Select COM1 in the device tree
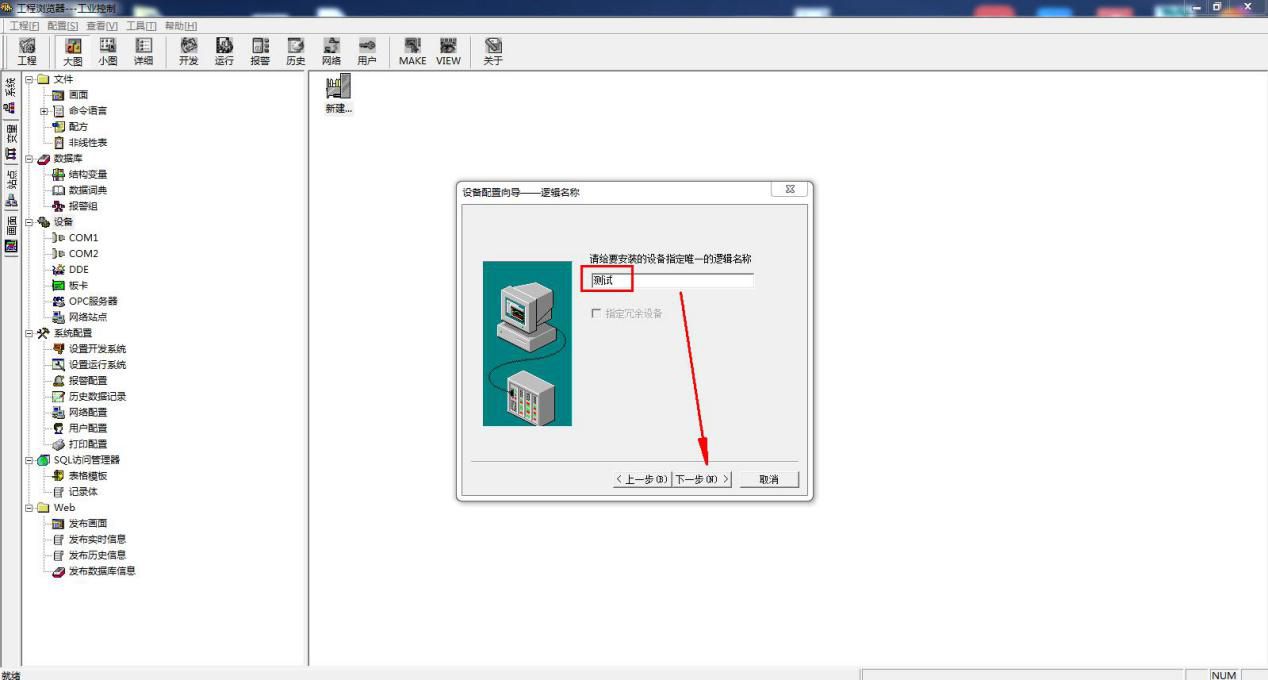The image size is (1268, 680). (83, 238)
